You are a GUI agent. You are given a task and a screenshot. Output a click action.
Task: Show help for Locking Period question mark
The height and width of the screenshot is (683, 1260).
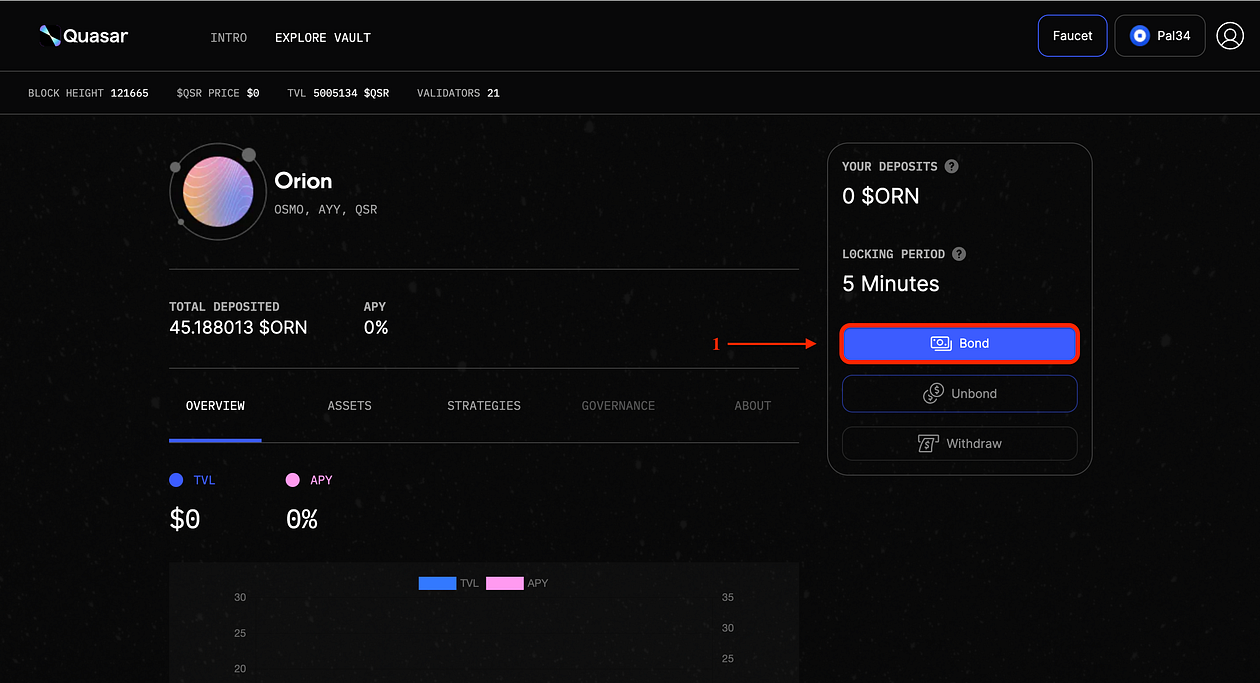click(959, 254)
